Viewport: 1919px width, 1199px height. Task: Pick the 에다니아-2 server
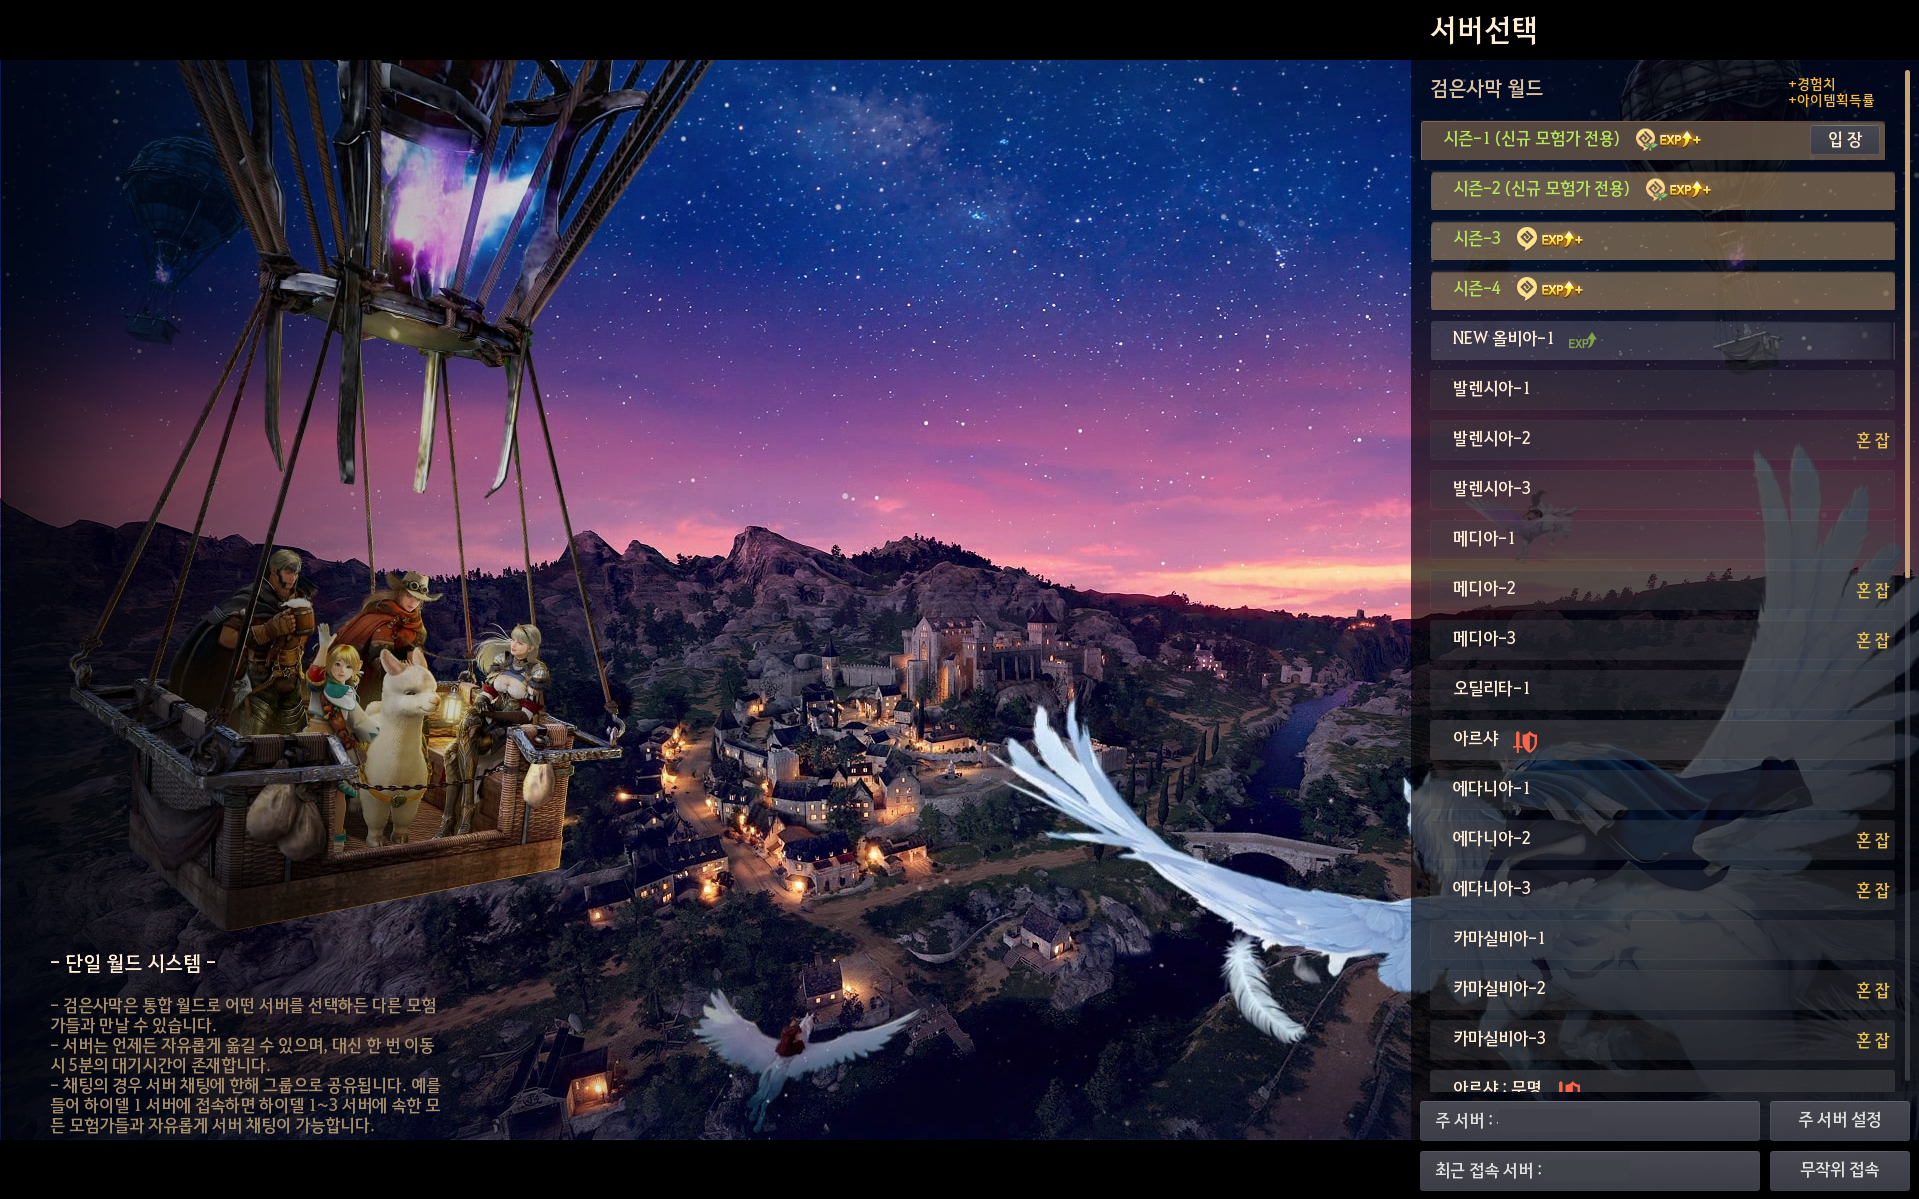[1662, 840]
